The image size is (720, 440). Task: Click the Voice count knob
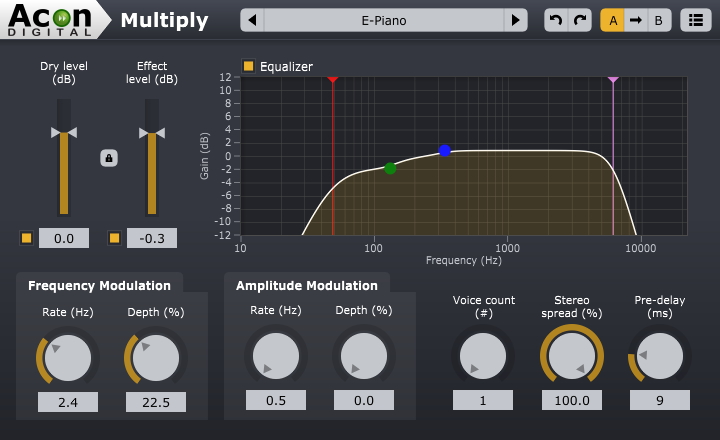483,356
